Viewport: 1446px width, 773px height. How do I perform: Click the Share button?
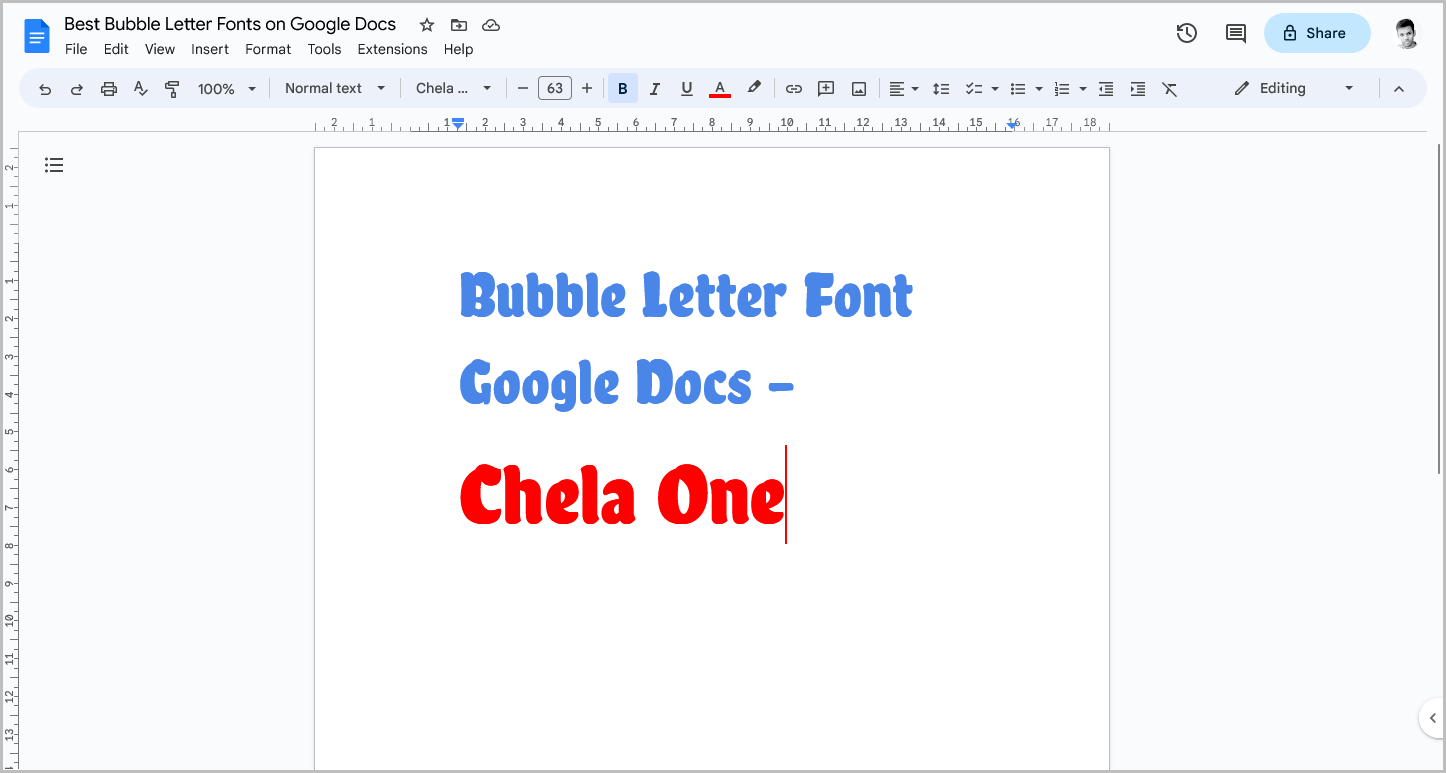(x=1317, y=33)
